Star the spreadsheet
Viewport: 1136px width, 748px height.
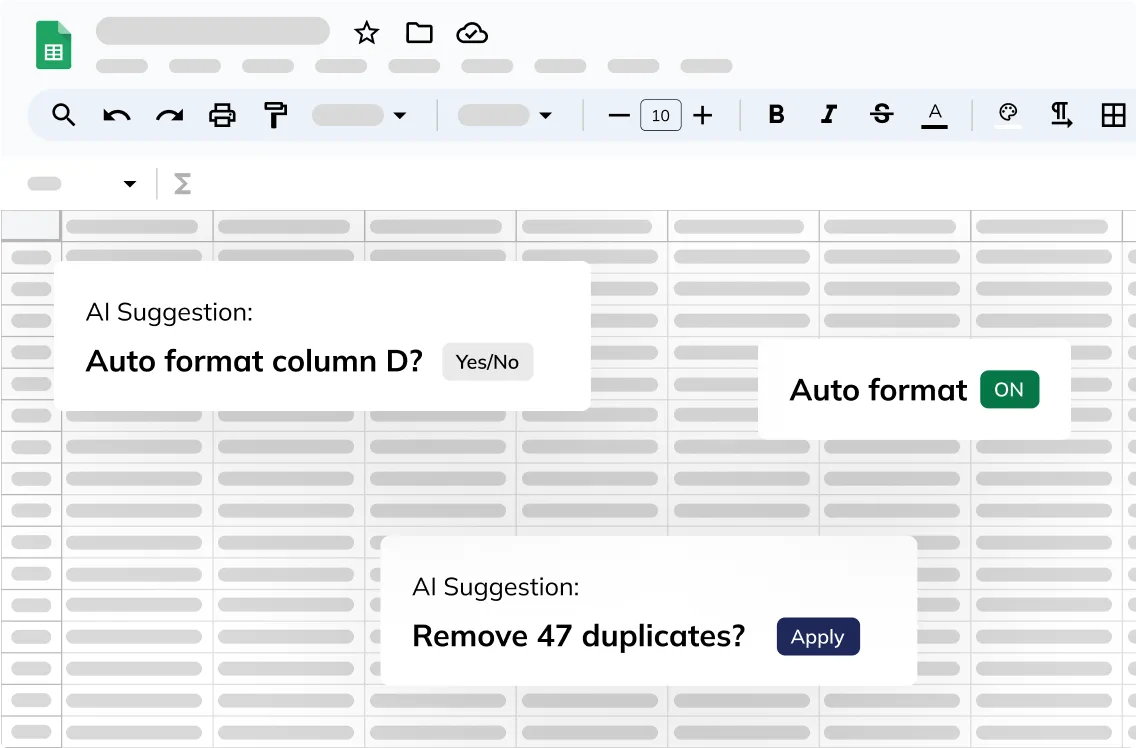366,33
